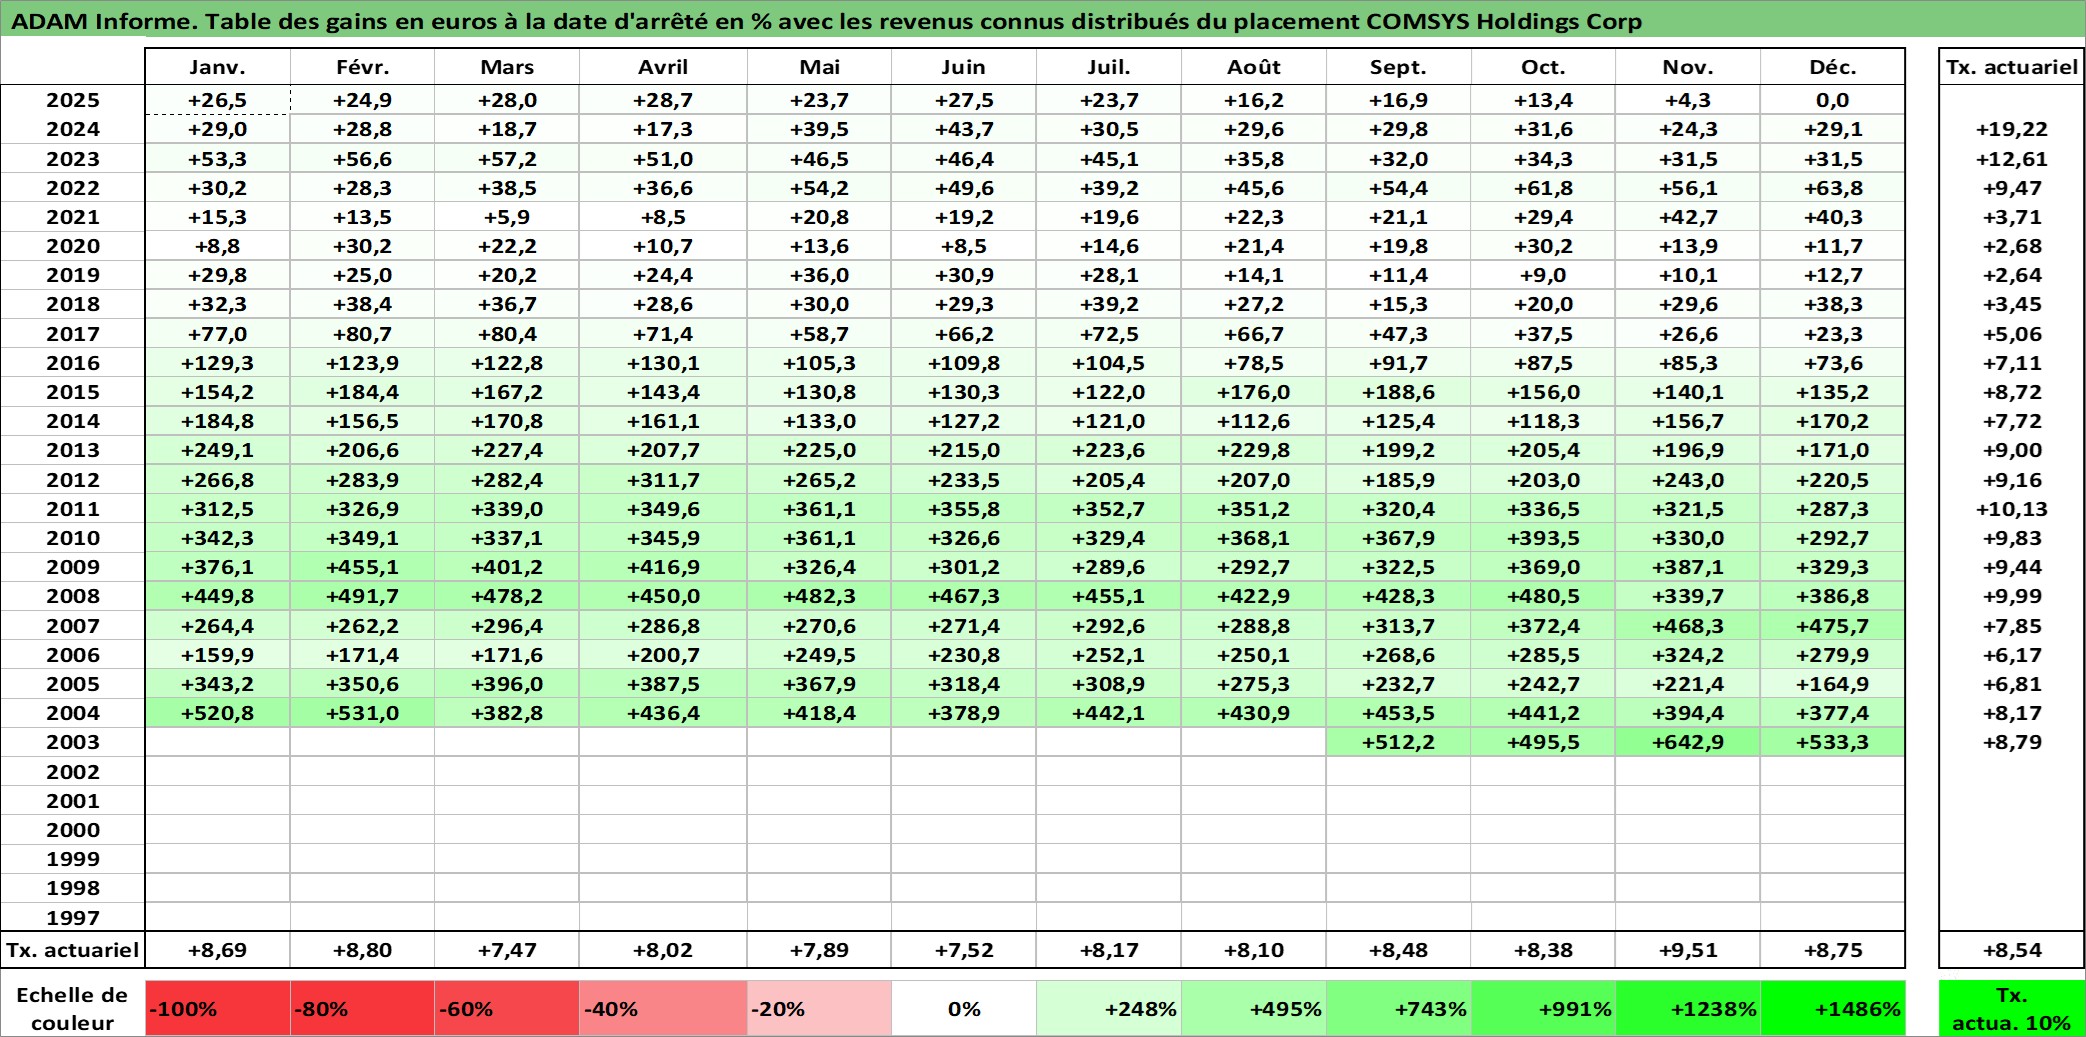Click the 1997 row label
This screenshot has height=1037, width=2086.
pyautogui.click(x=73, y=917)
